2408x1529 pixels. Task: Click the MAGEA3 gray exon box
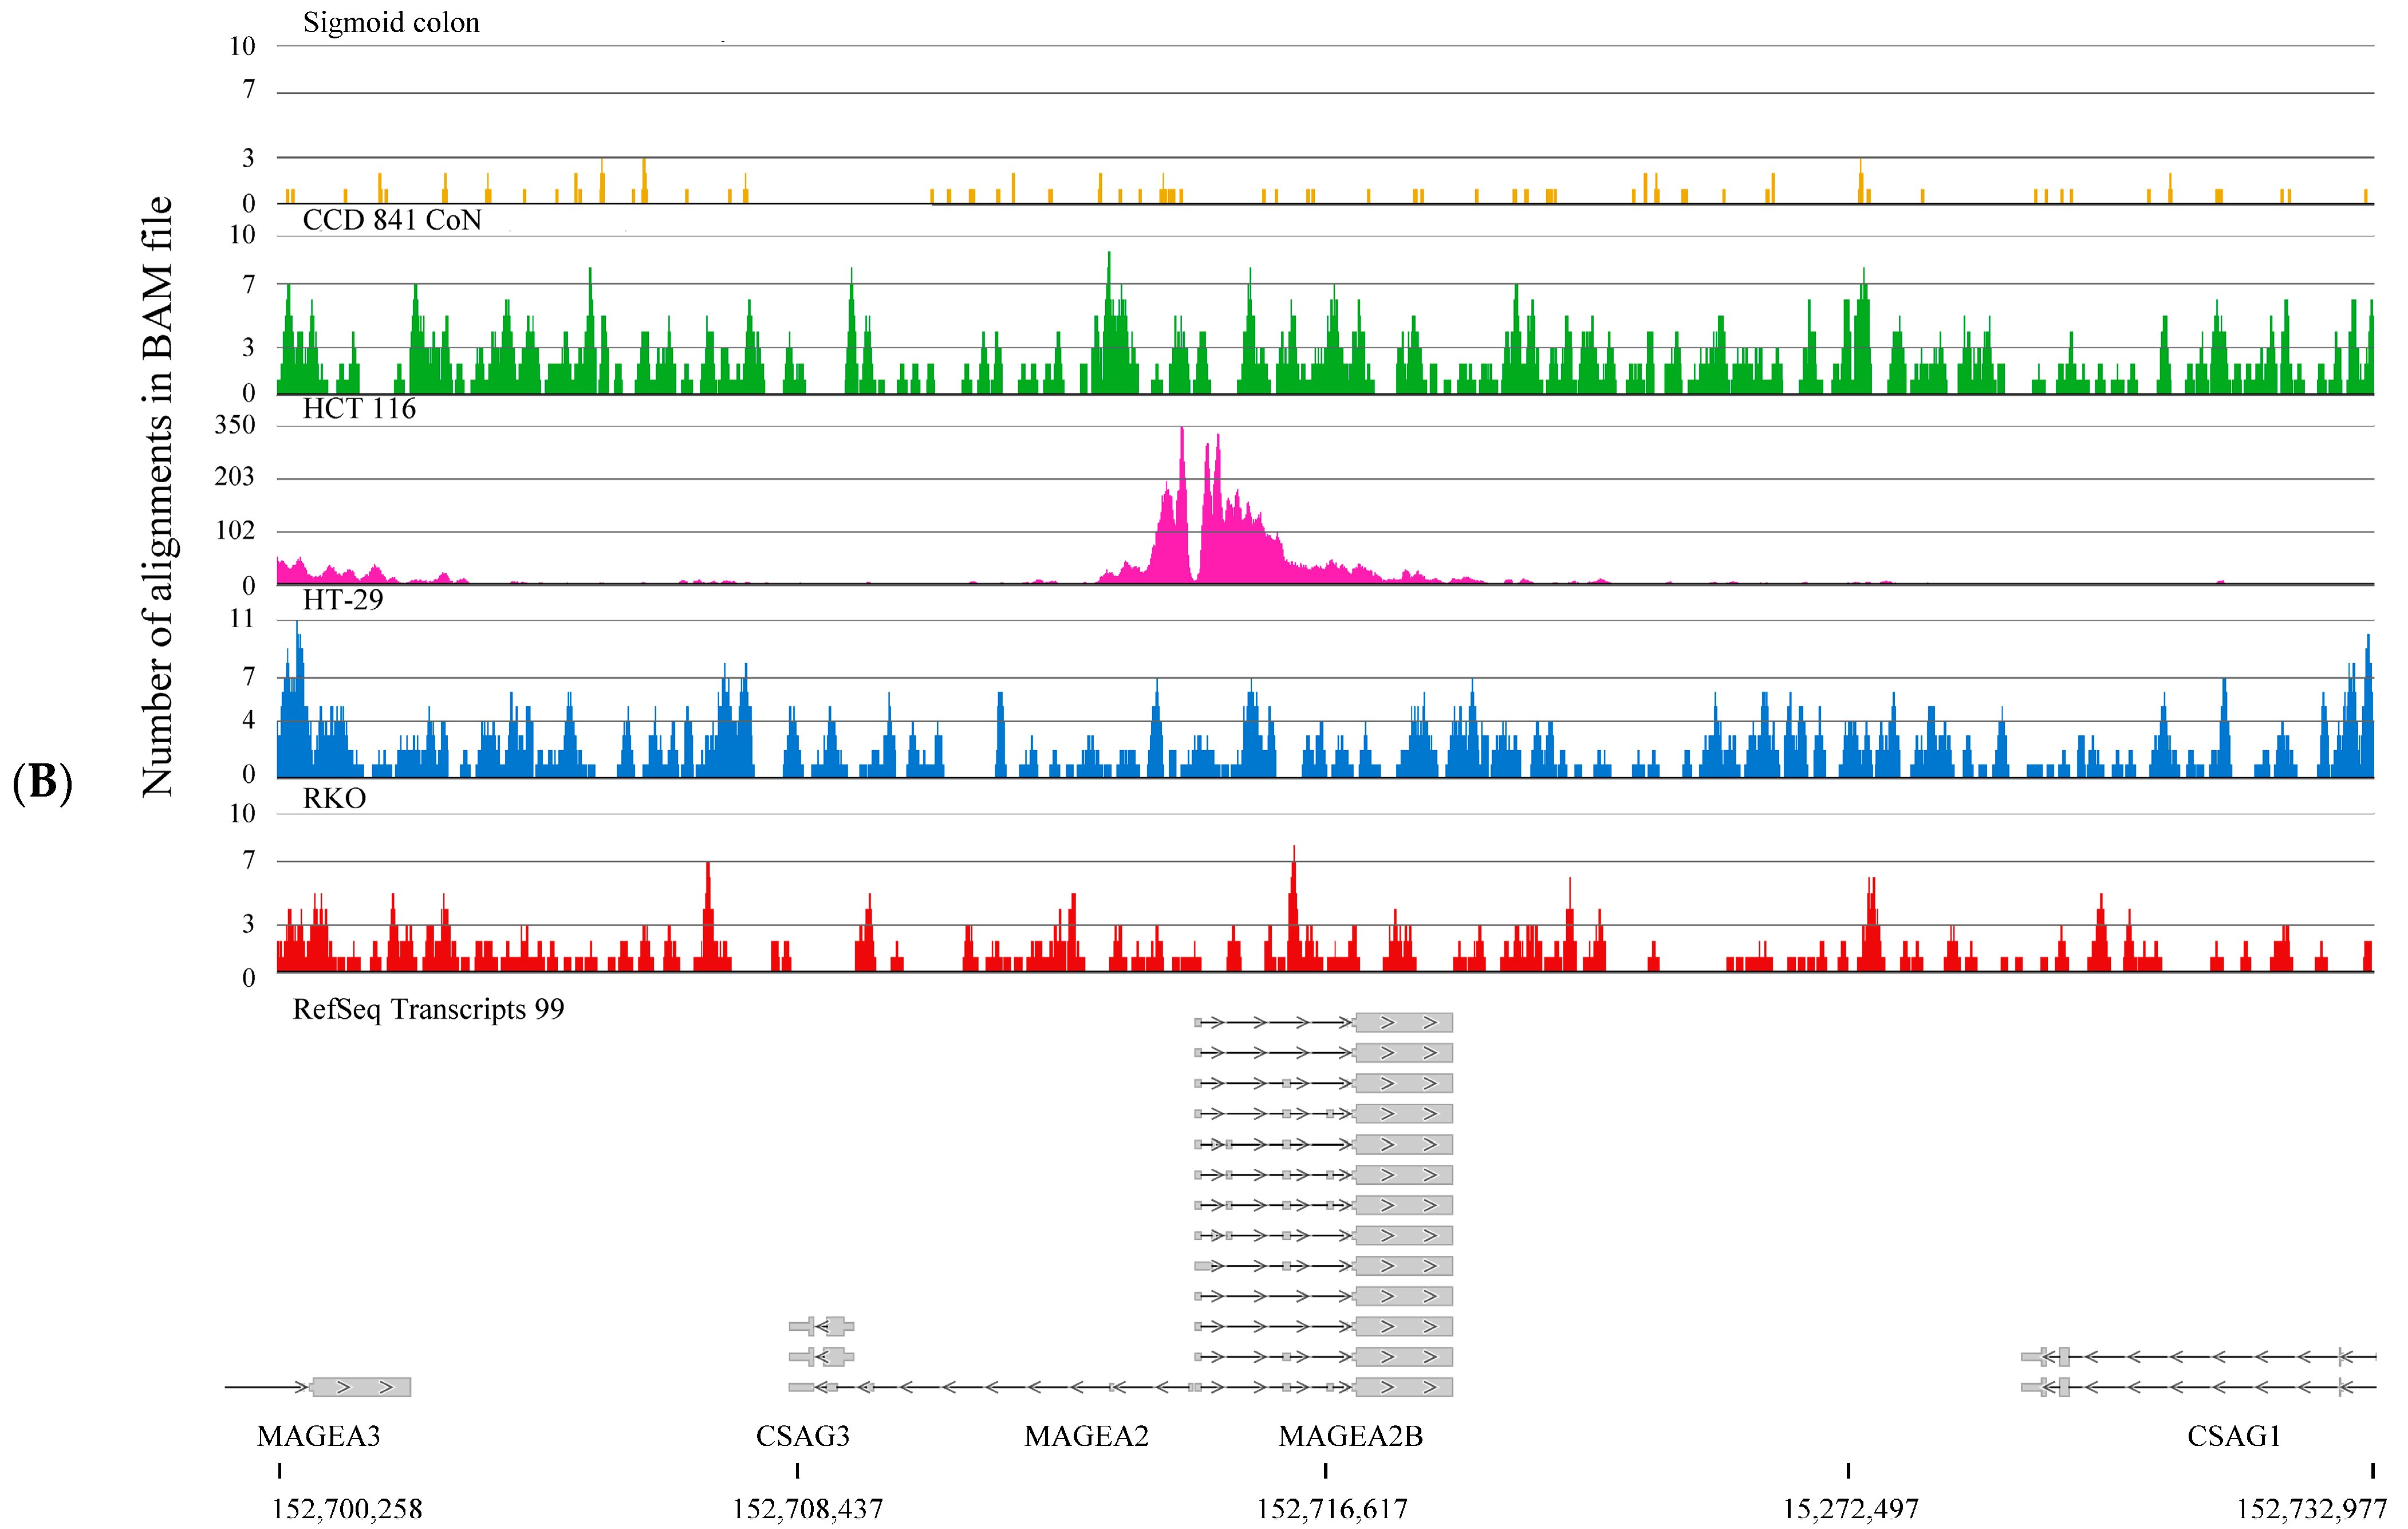361,1387
